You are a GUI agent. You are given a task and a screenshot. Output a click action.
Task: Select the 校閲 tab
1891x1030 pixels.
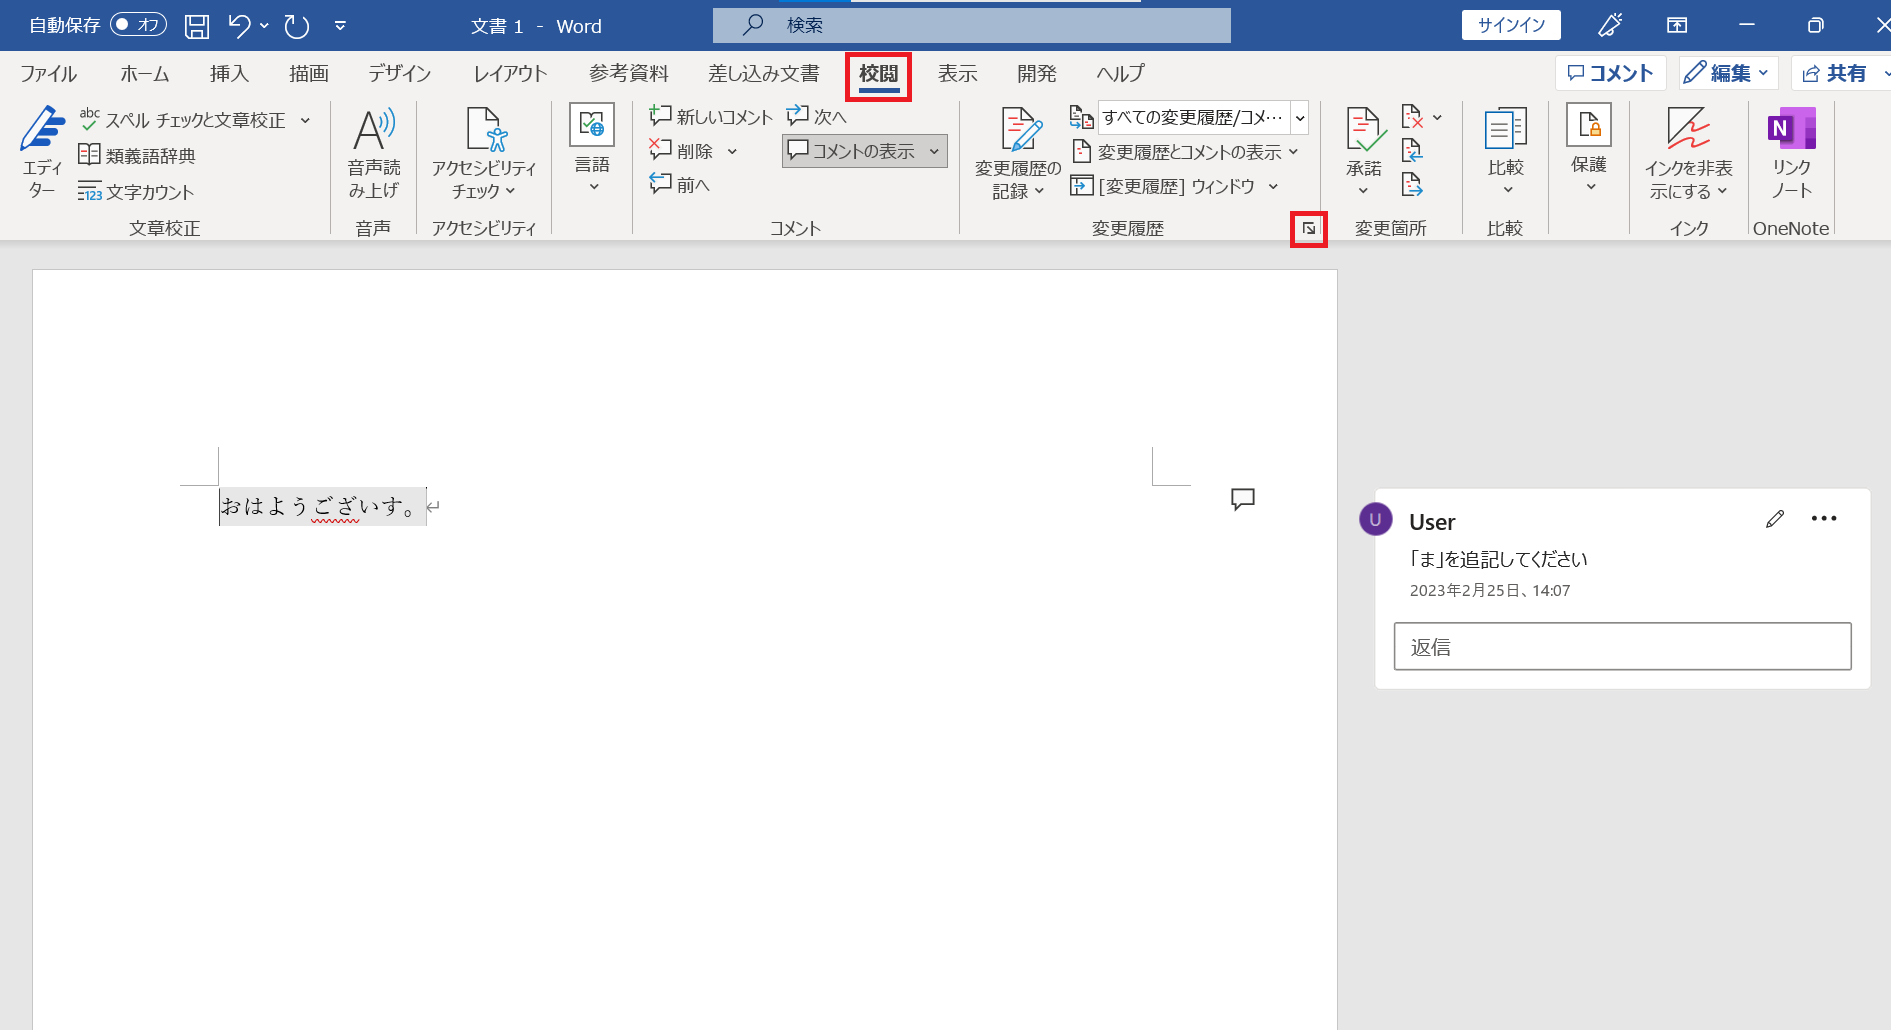pyautogui.click(x=879, y=74)
